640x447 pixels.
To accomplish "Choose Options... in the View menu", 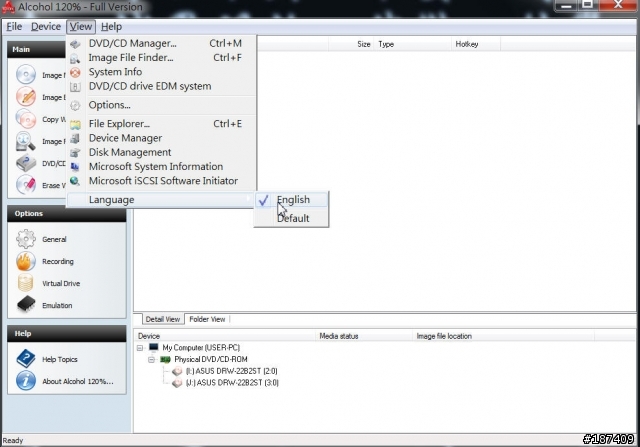I will tap(161, 105).
